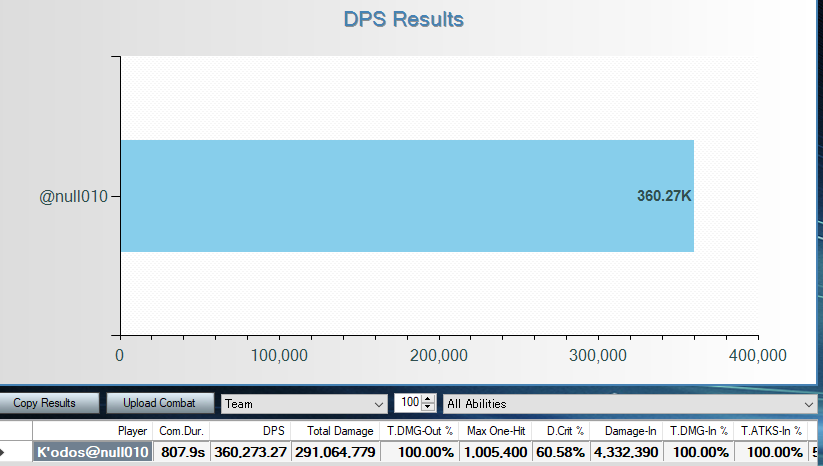Increase the value with stepper up arrow
823x466 pixels.
[429, 399]
